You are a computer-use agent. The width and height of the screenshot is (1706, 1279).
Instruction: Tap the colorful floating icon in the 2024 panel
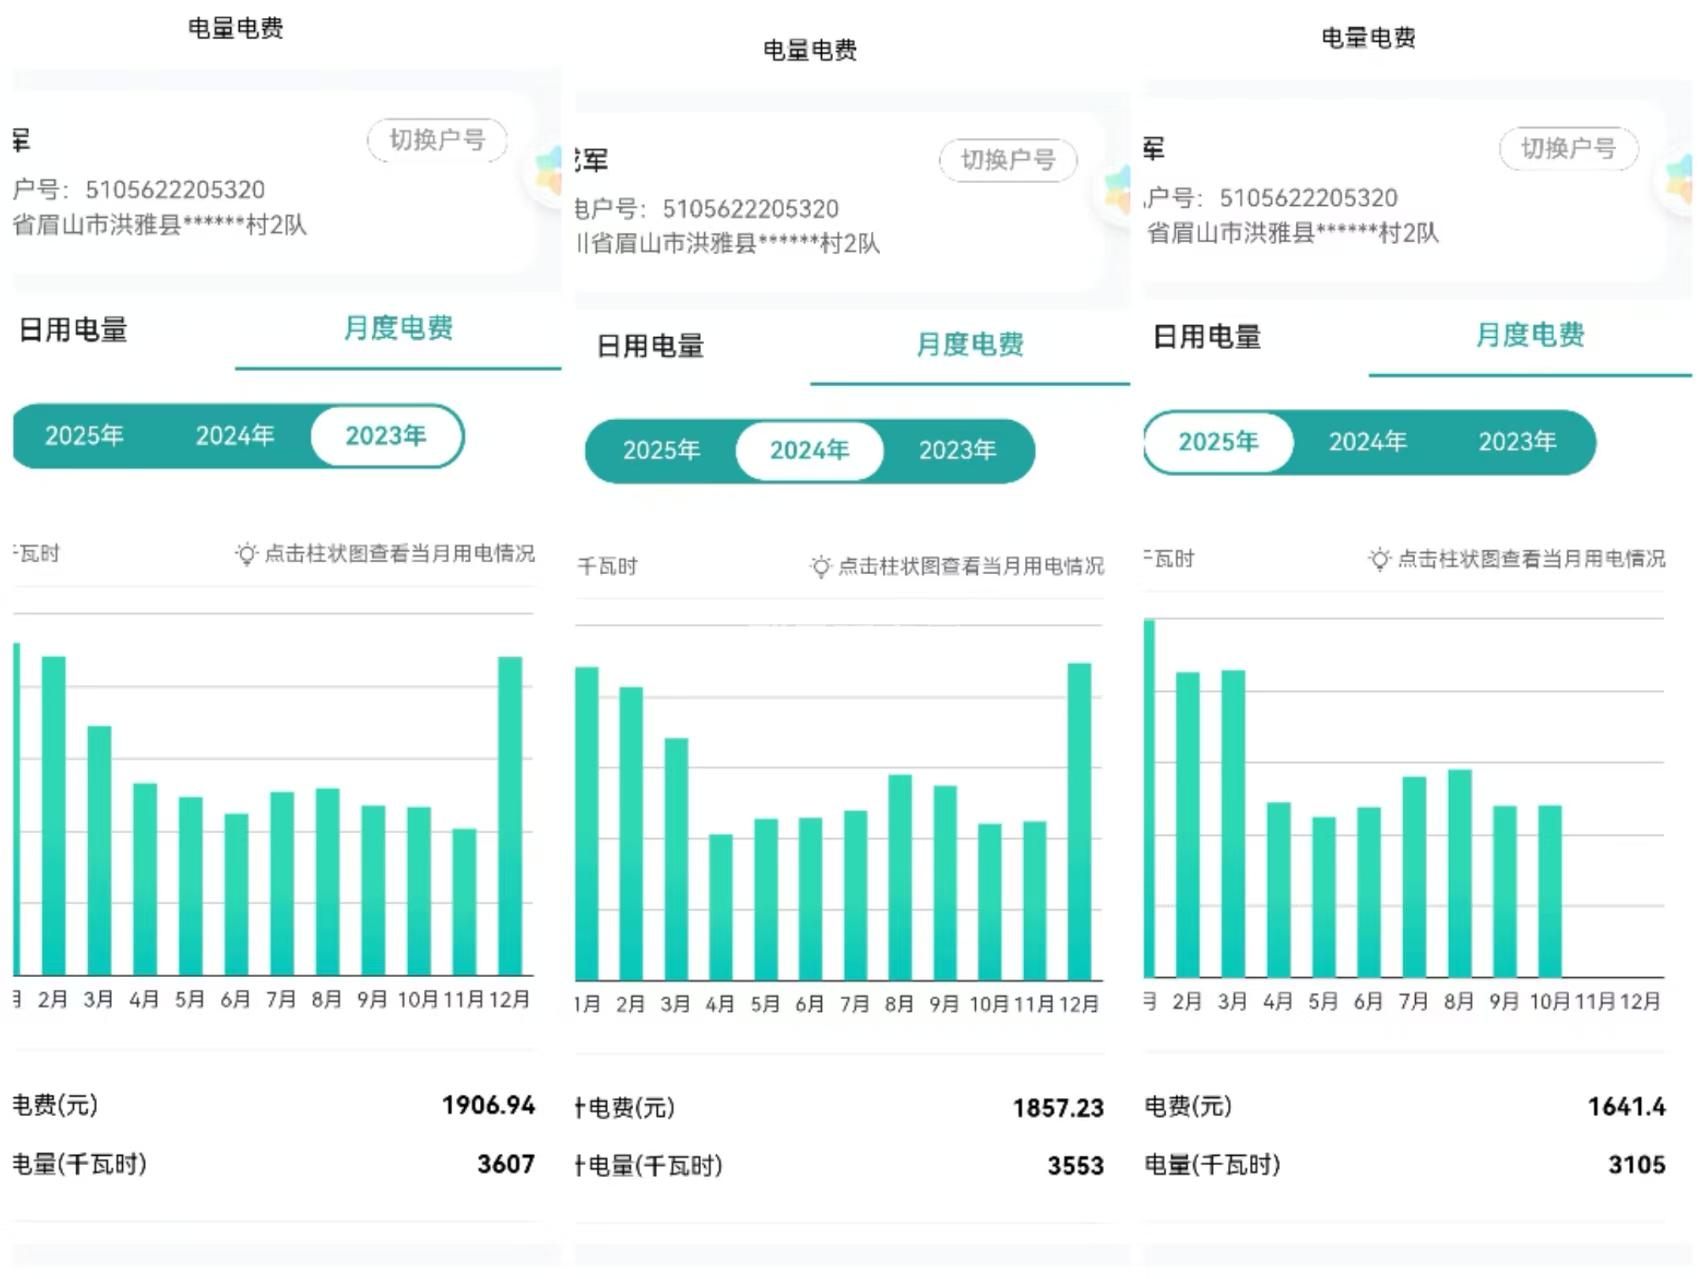[1117, 190]
